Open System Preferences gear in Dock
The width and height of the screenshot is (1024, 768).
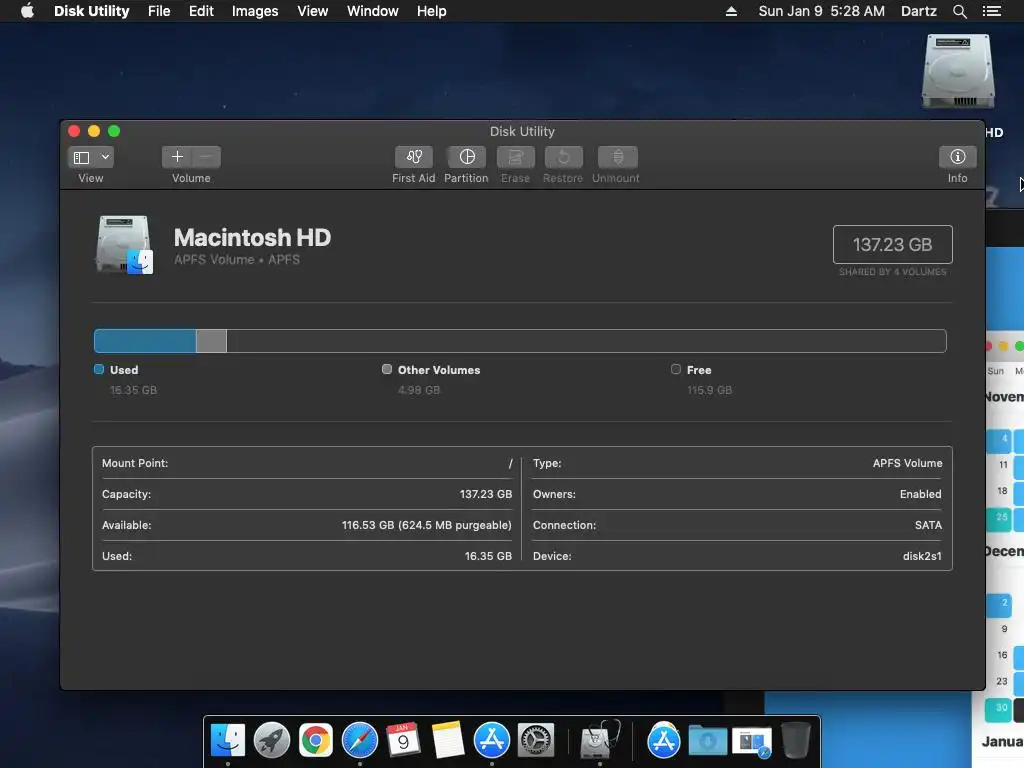pyautogui.click(x=536, y=741)
